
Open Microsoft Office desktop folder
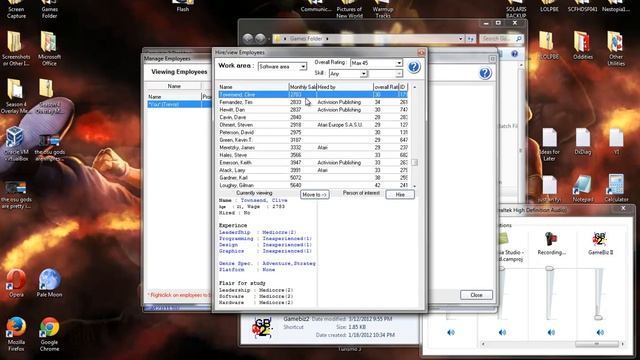point(49,49)
